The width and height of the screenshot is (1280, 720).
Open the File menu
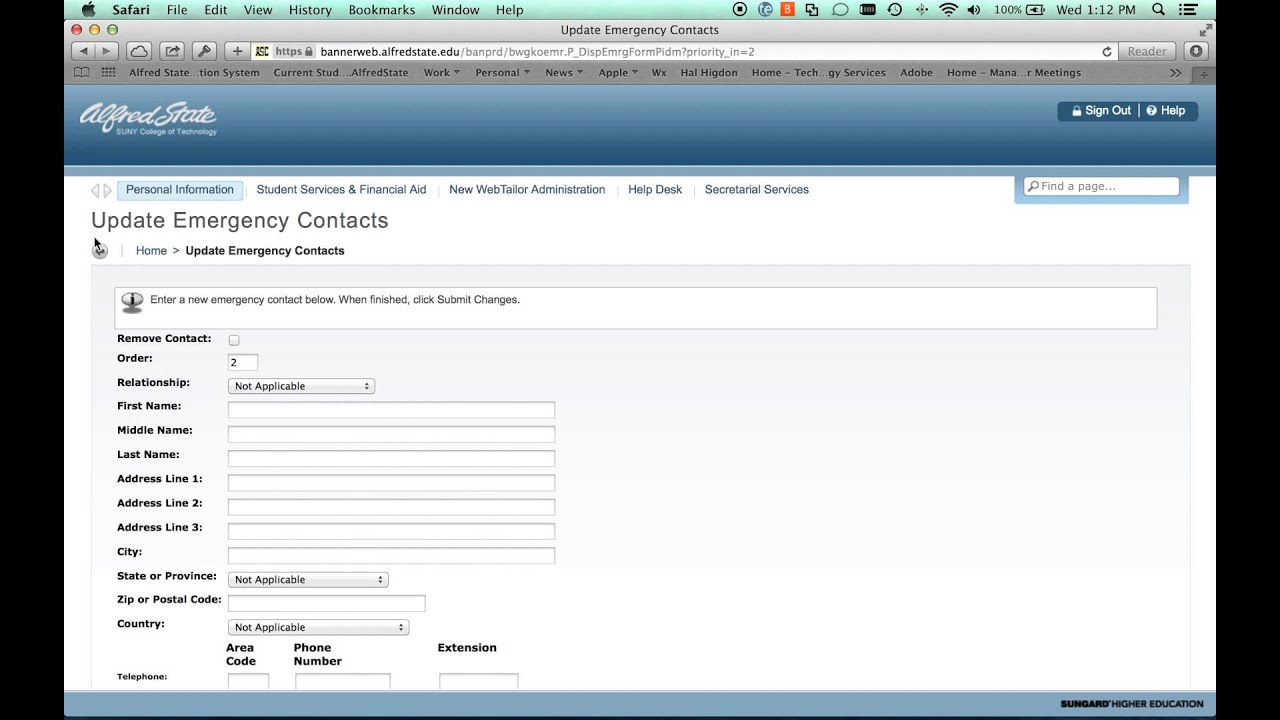coord(177,10)
